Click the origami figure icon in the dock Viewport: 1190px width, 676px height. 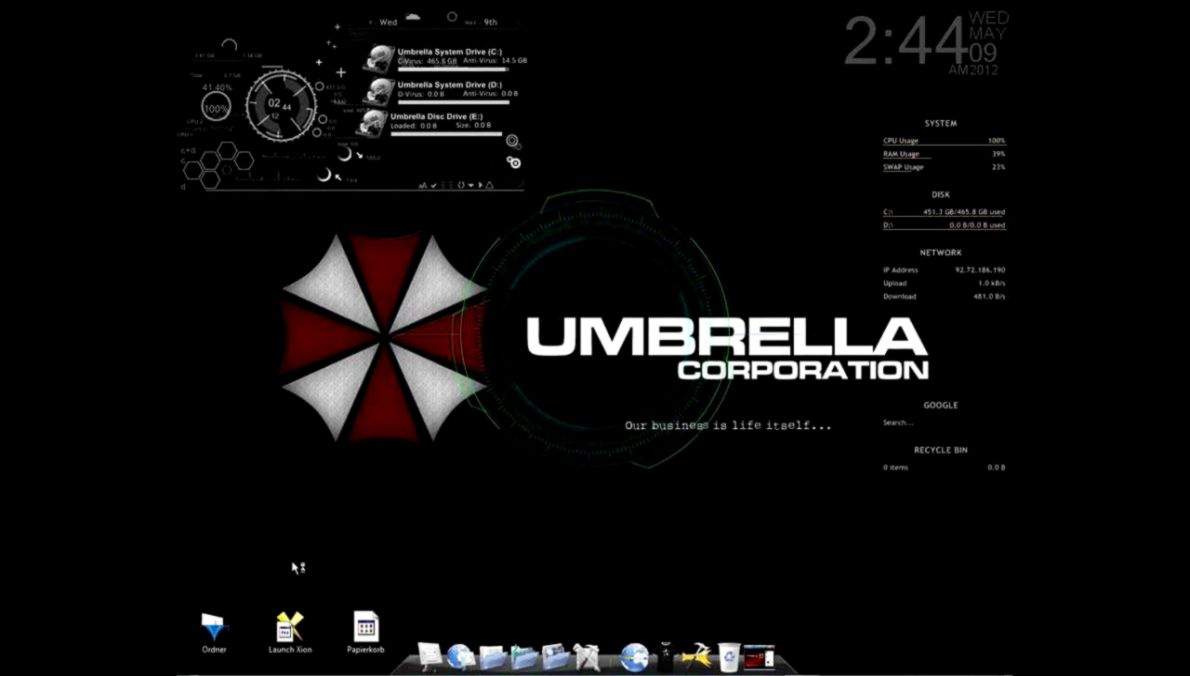point(585,656)
